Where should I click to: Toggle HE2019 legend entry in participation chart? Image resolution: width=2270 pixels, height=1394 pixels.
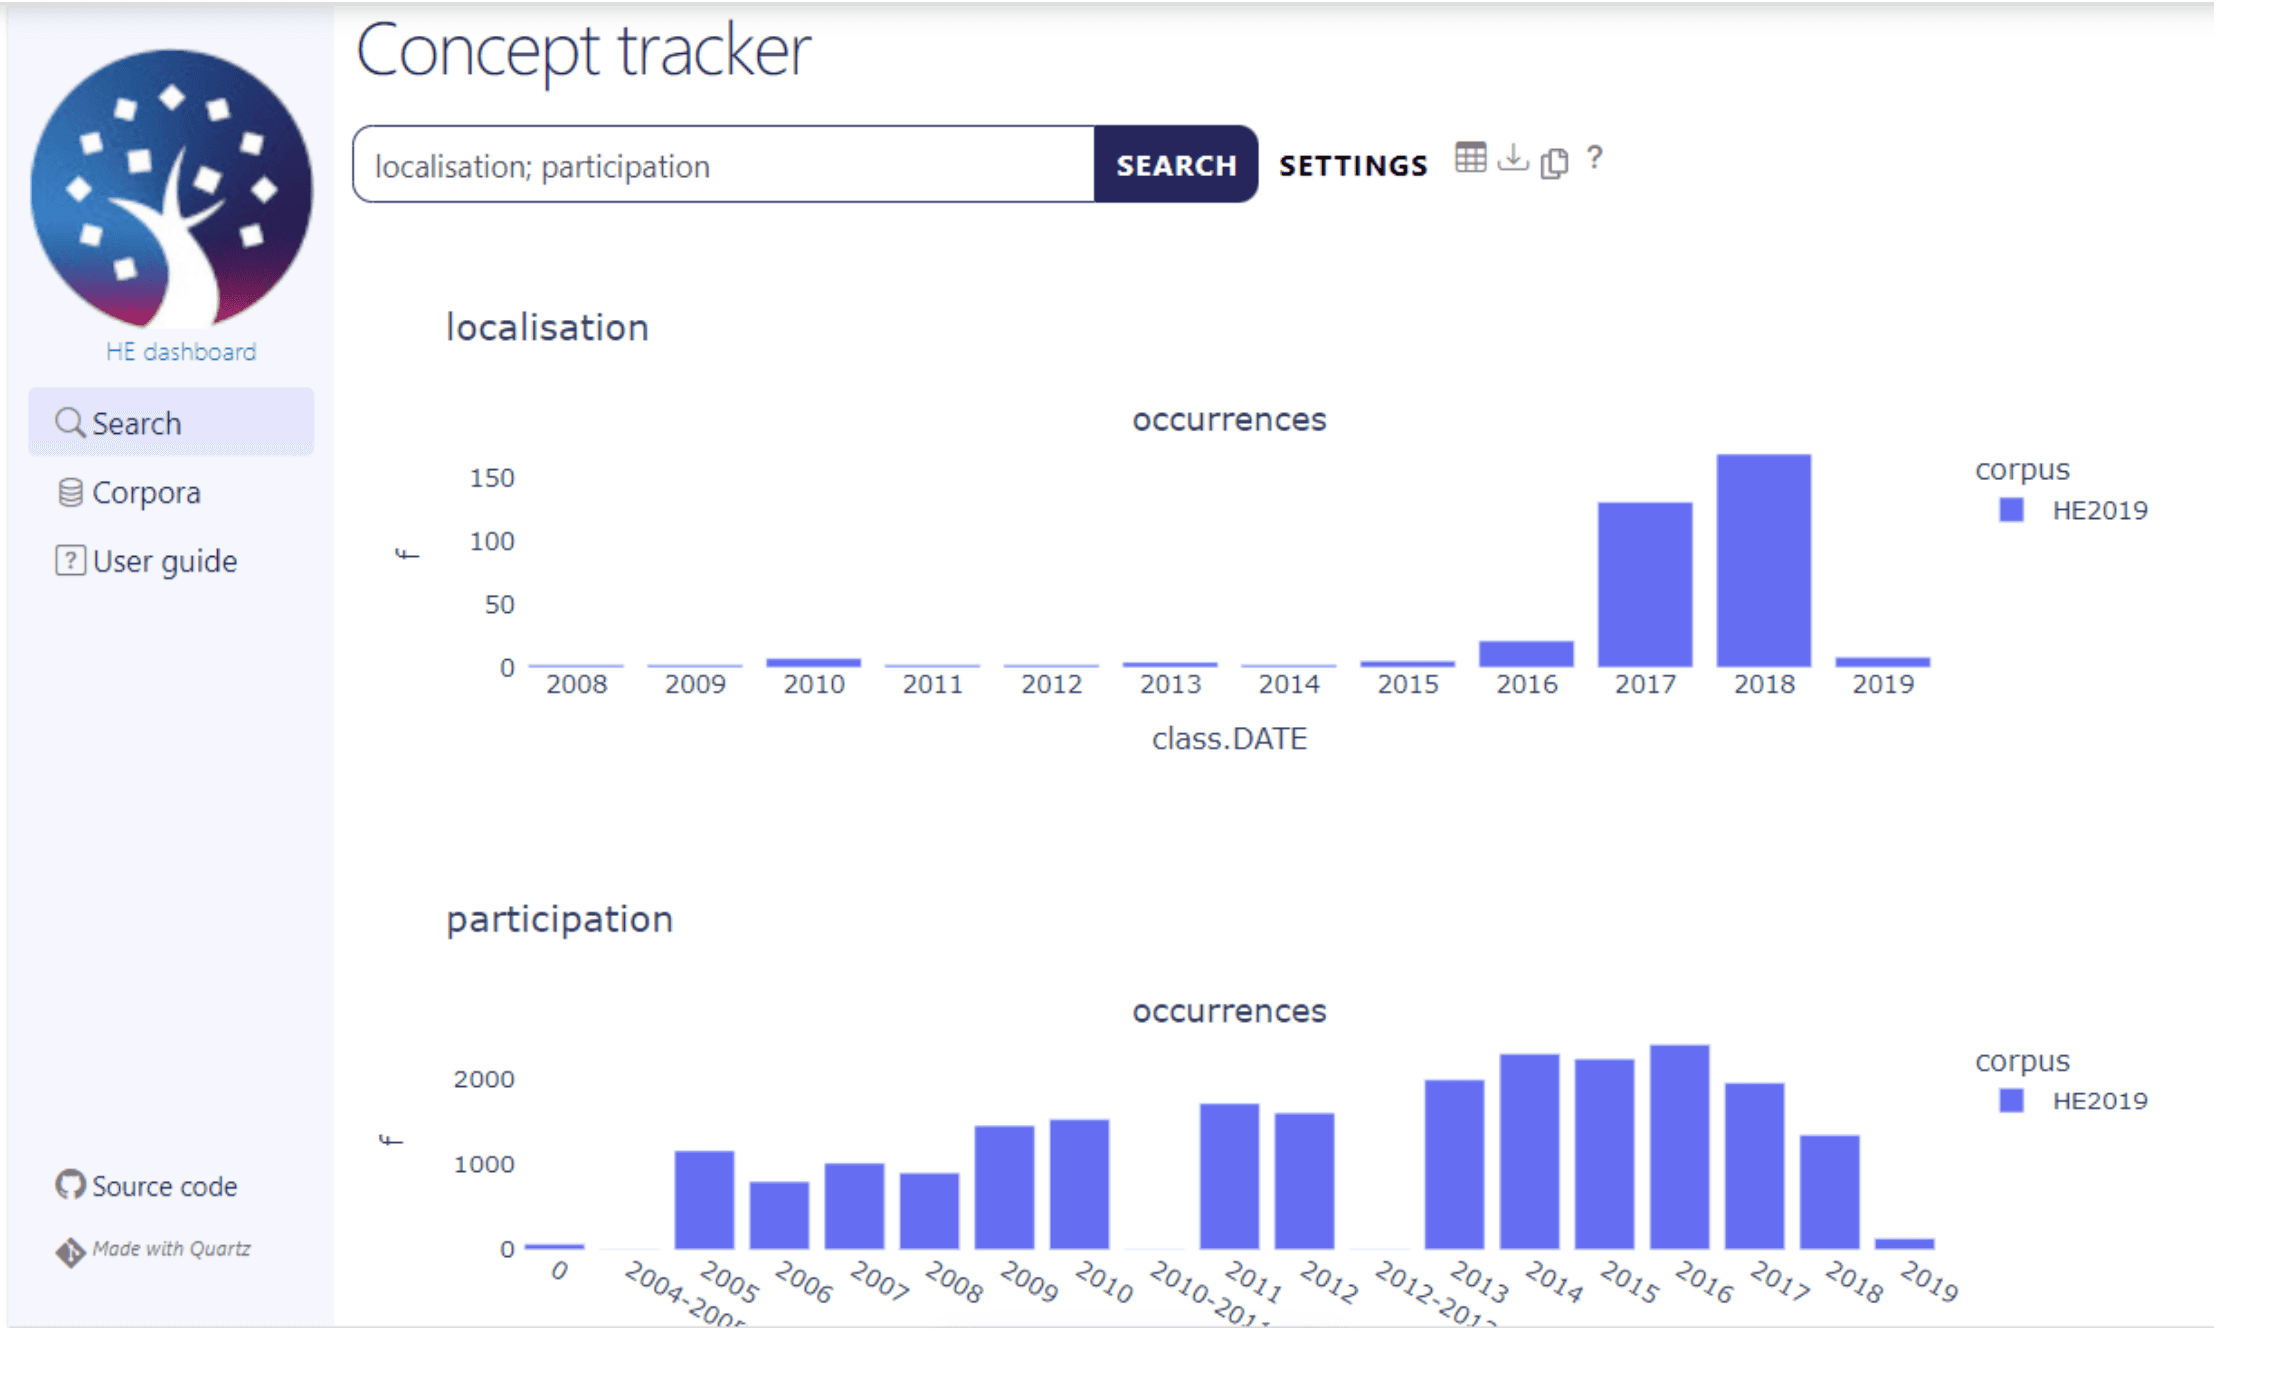[2098, 1101]
